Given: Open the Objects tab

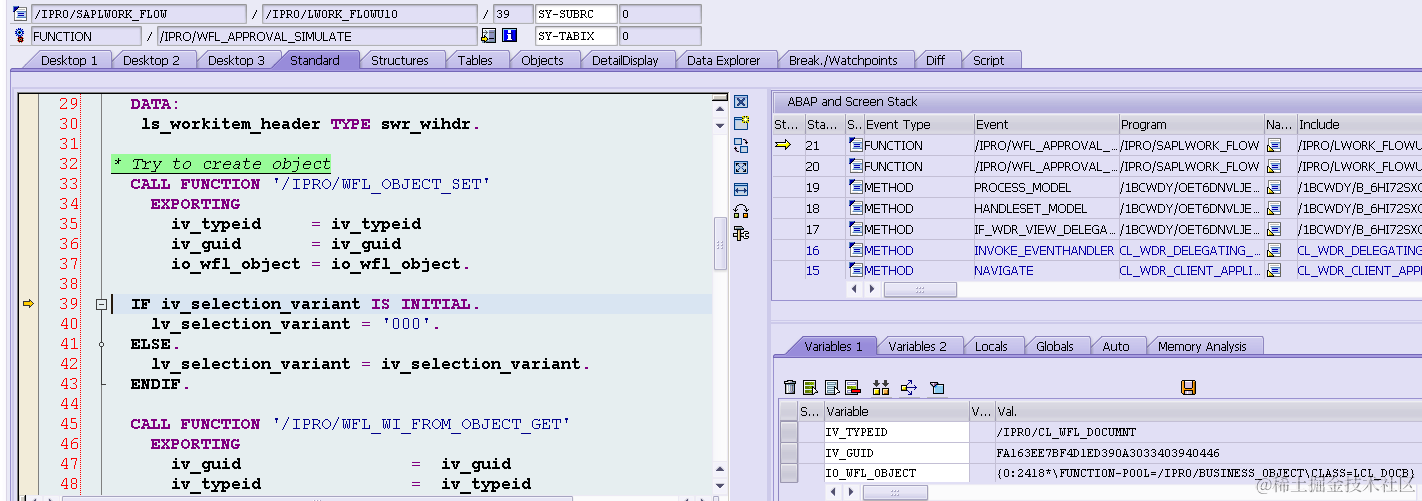Looking at the screenshot, I should [542, 60].
